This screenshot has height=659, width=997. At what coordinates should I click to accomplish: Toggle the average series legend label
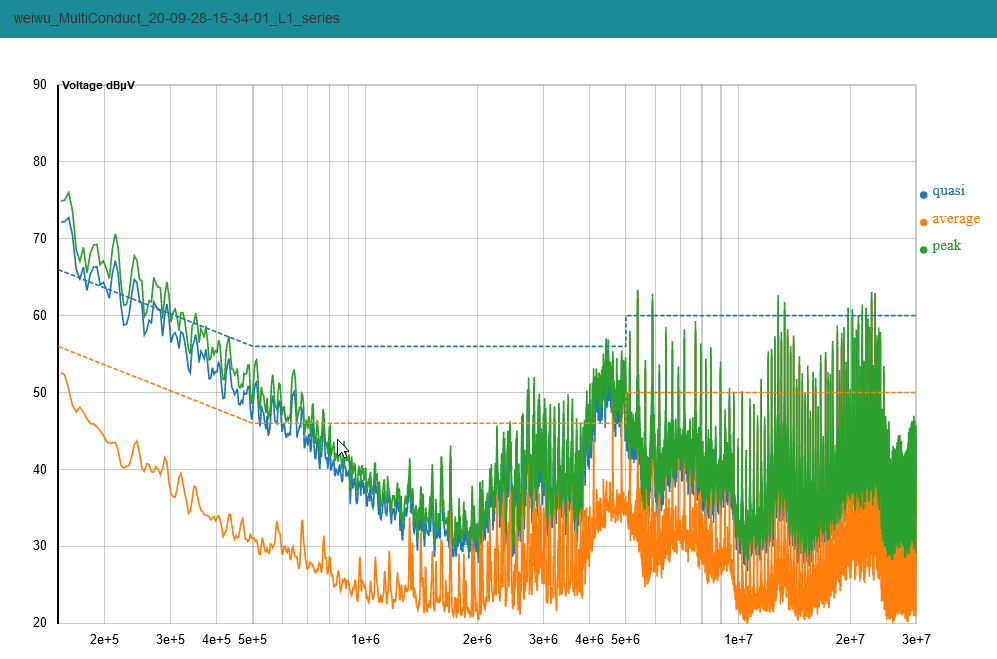click(x=956, y=219)
